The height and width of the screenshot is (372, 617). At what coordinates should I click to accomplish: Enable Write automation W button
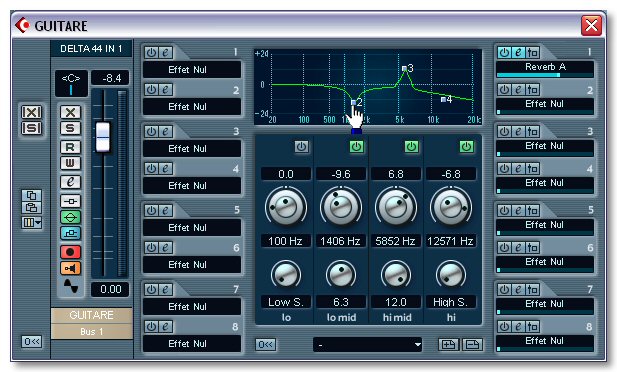point(70,163)
